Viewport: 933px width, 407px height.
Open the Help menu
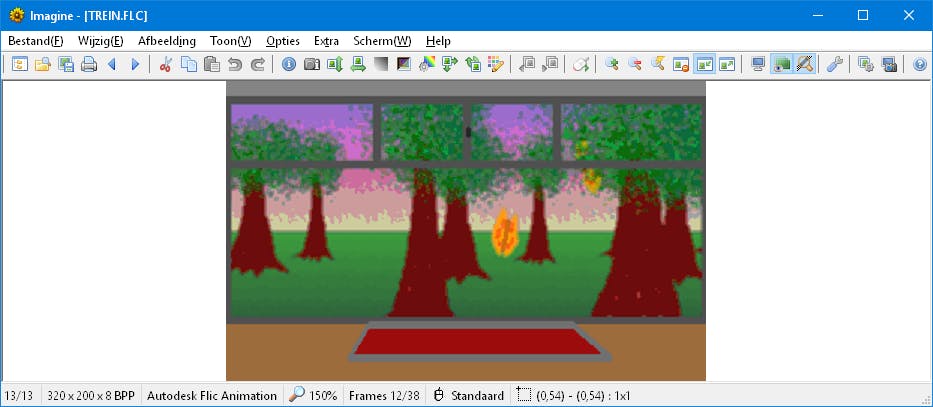439,41
